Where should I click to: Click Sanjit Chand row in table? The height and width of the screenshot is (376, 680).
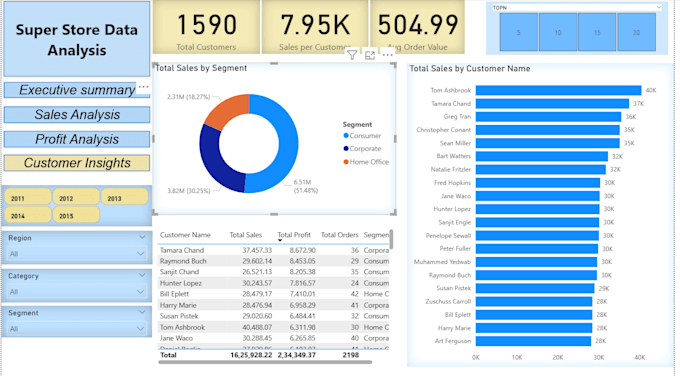(x=274, y=272)
